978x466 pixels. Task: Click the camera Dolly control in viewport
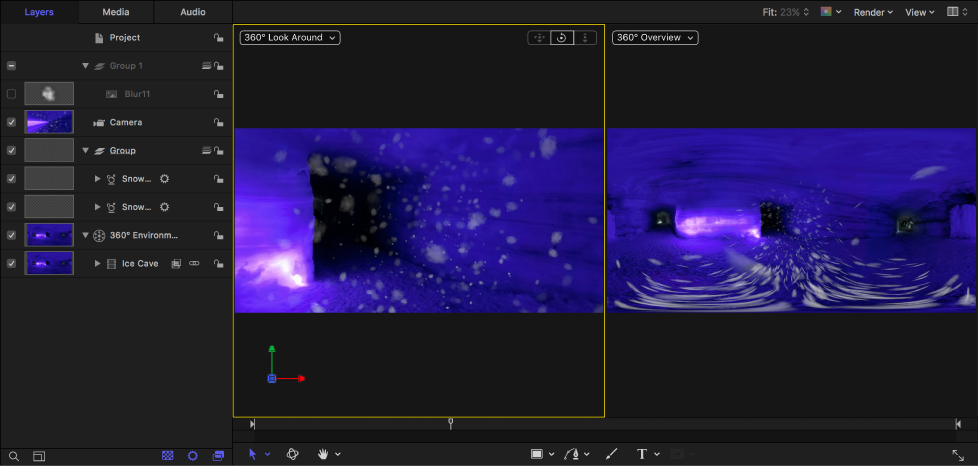coord(585,38)
